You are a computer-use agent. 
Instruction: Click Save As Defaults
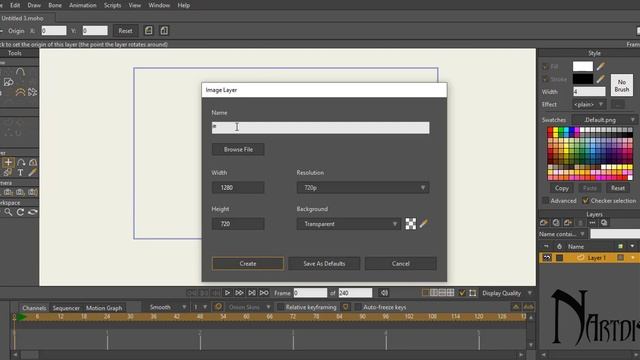click(x=324, y=263)
